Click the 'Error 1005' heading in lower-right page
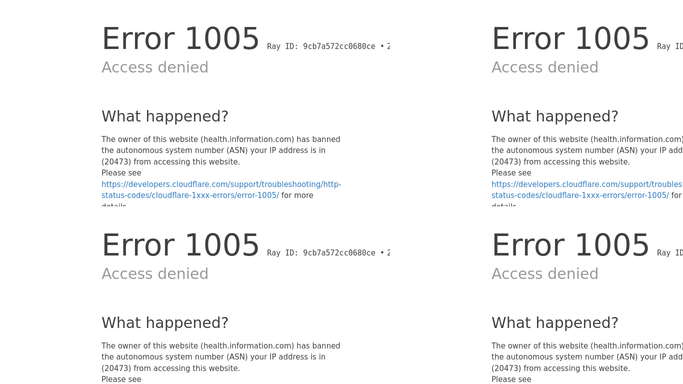Screen dimensions: 683x384 pos(571,245)
